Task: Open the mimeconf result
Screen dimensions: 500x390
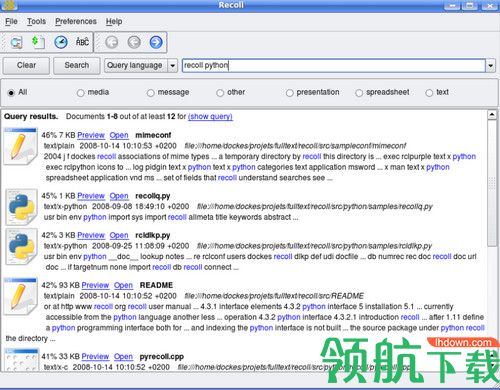Action: click(x=119, y=135)
